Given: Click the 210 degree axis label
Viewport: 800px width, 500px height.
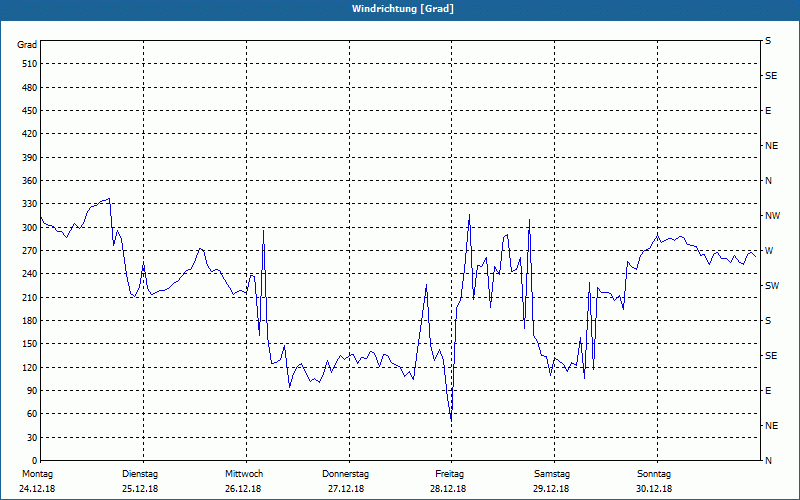Looking at the screenshot, I should click(30, 297).
